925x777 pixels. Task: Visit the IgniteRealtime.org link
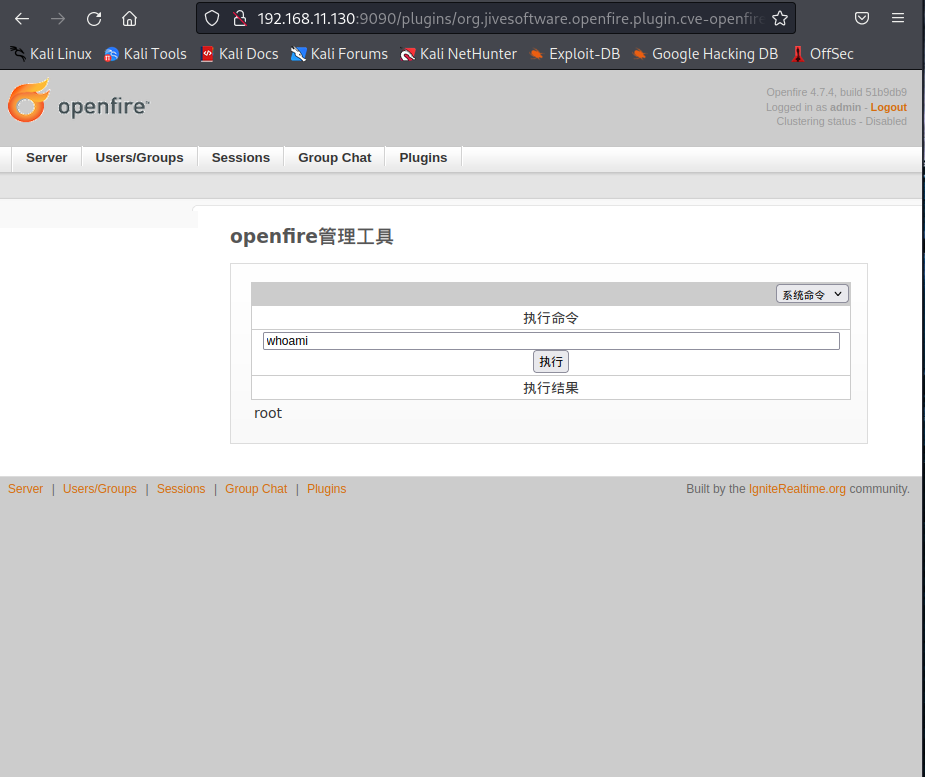[797, 489]
